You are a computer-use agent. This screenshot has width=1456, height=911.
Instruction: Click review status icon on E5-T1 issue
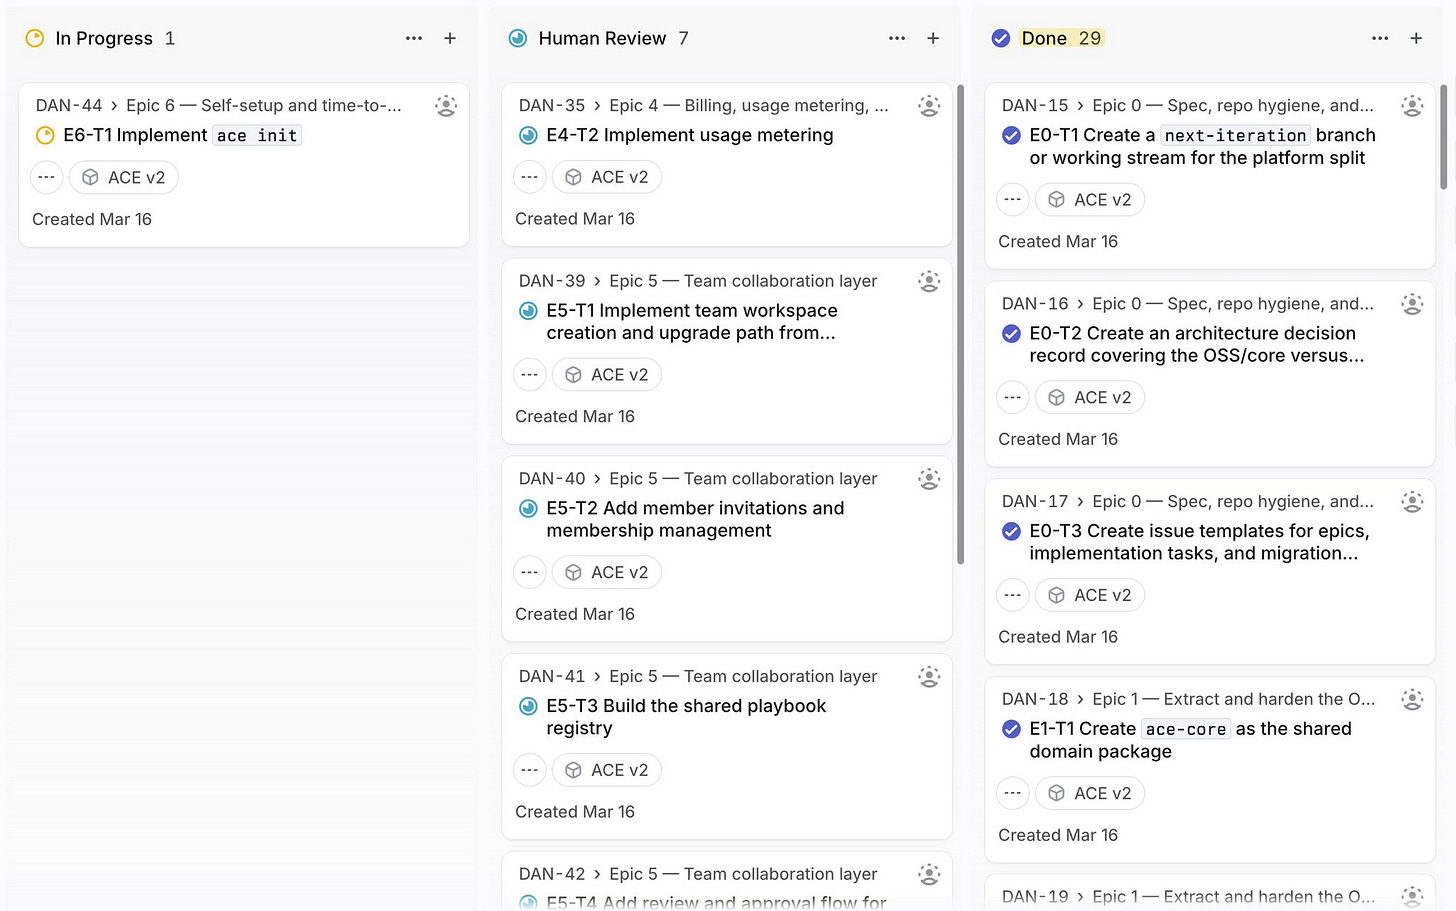pyautogui.click(x=528, y=311)
